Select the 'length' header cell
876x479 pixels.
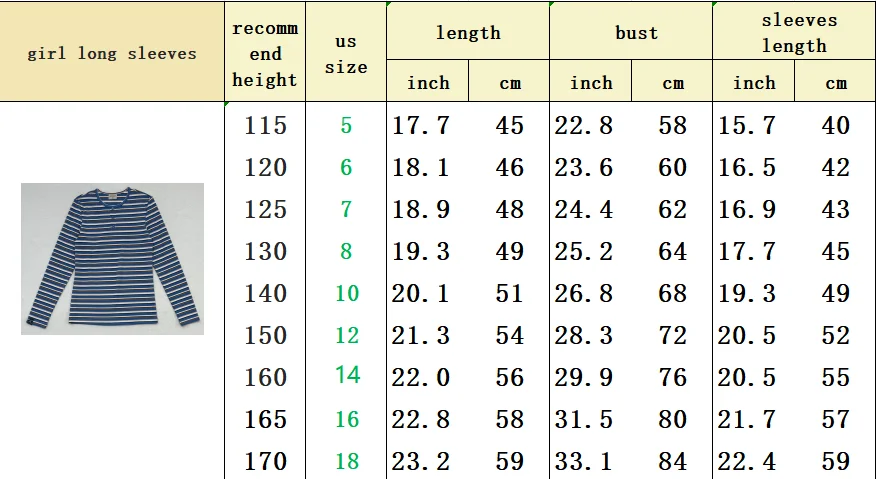468,31
